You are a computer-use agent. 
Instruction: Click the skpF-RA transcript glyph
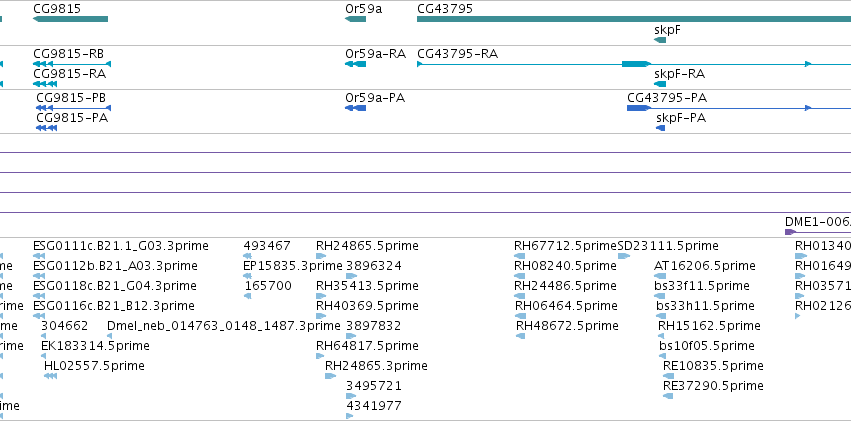(660, 84)
